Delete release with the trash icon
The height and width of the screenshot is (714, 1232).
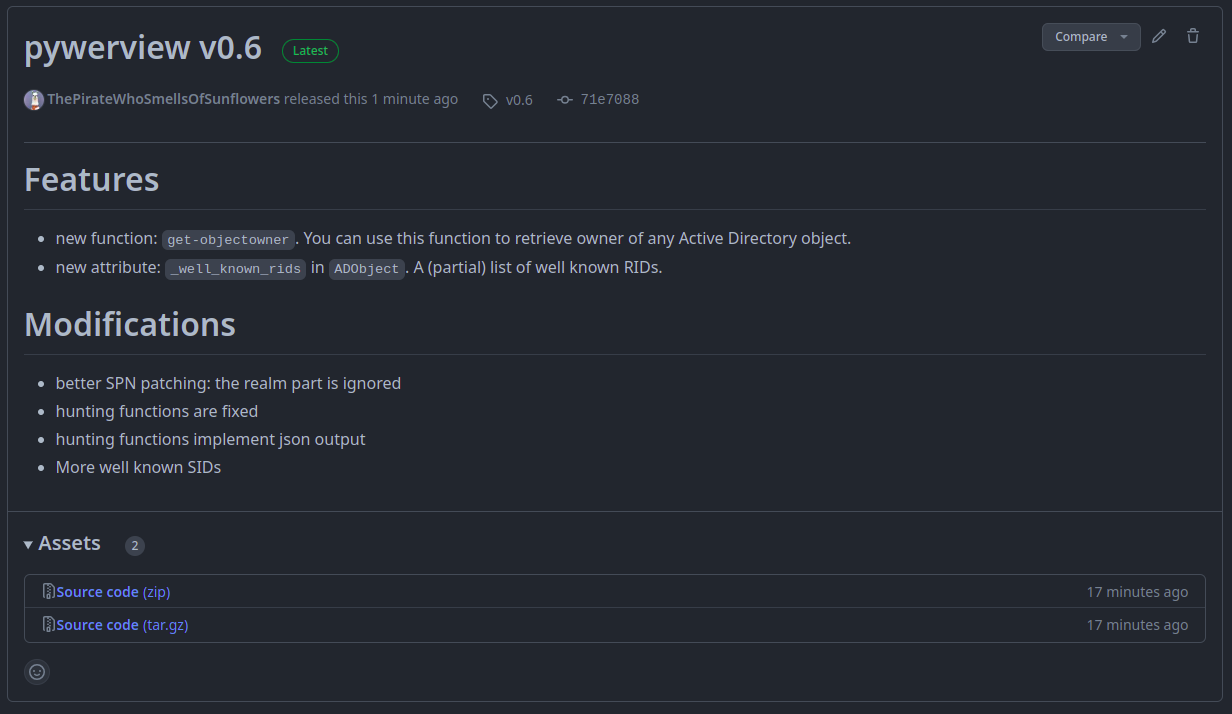click(x=1193, y=36)
